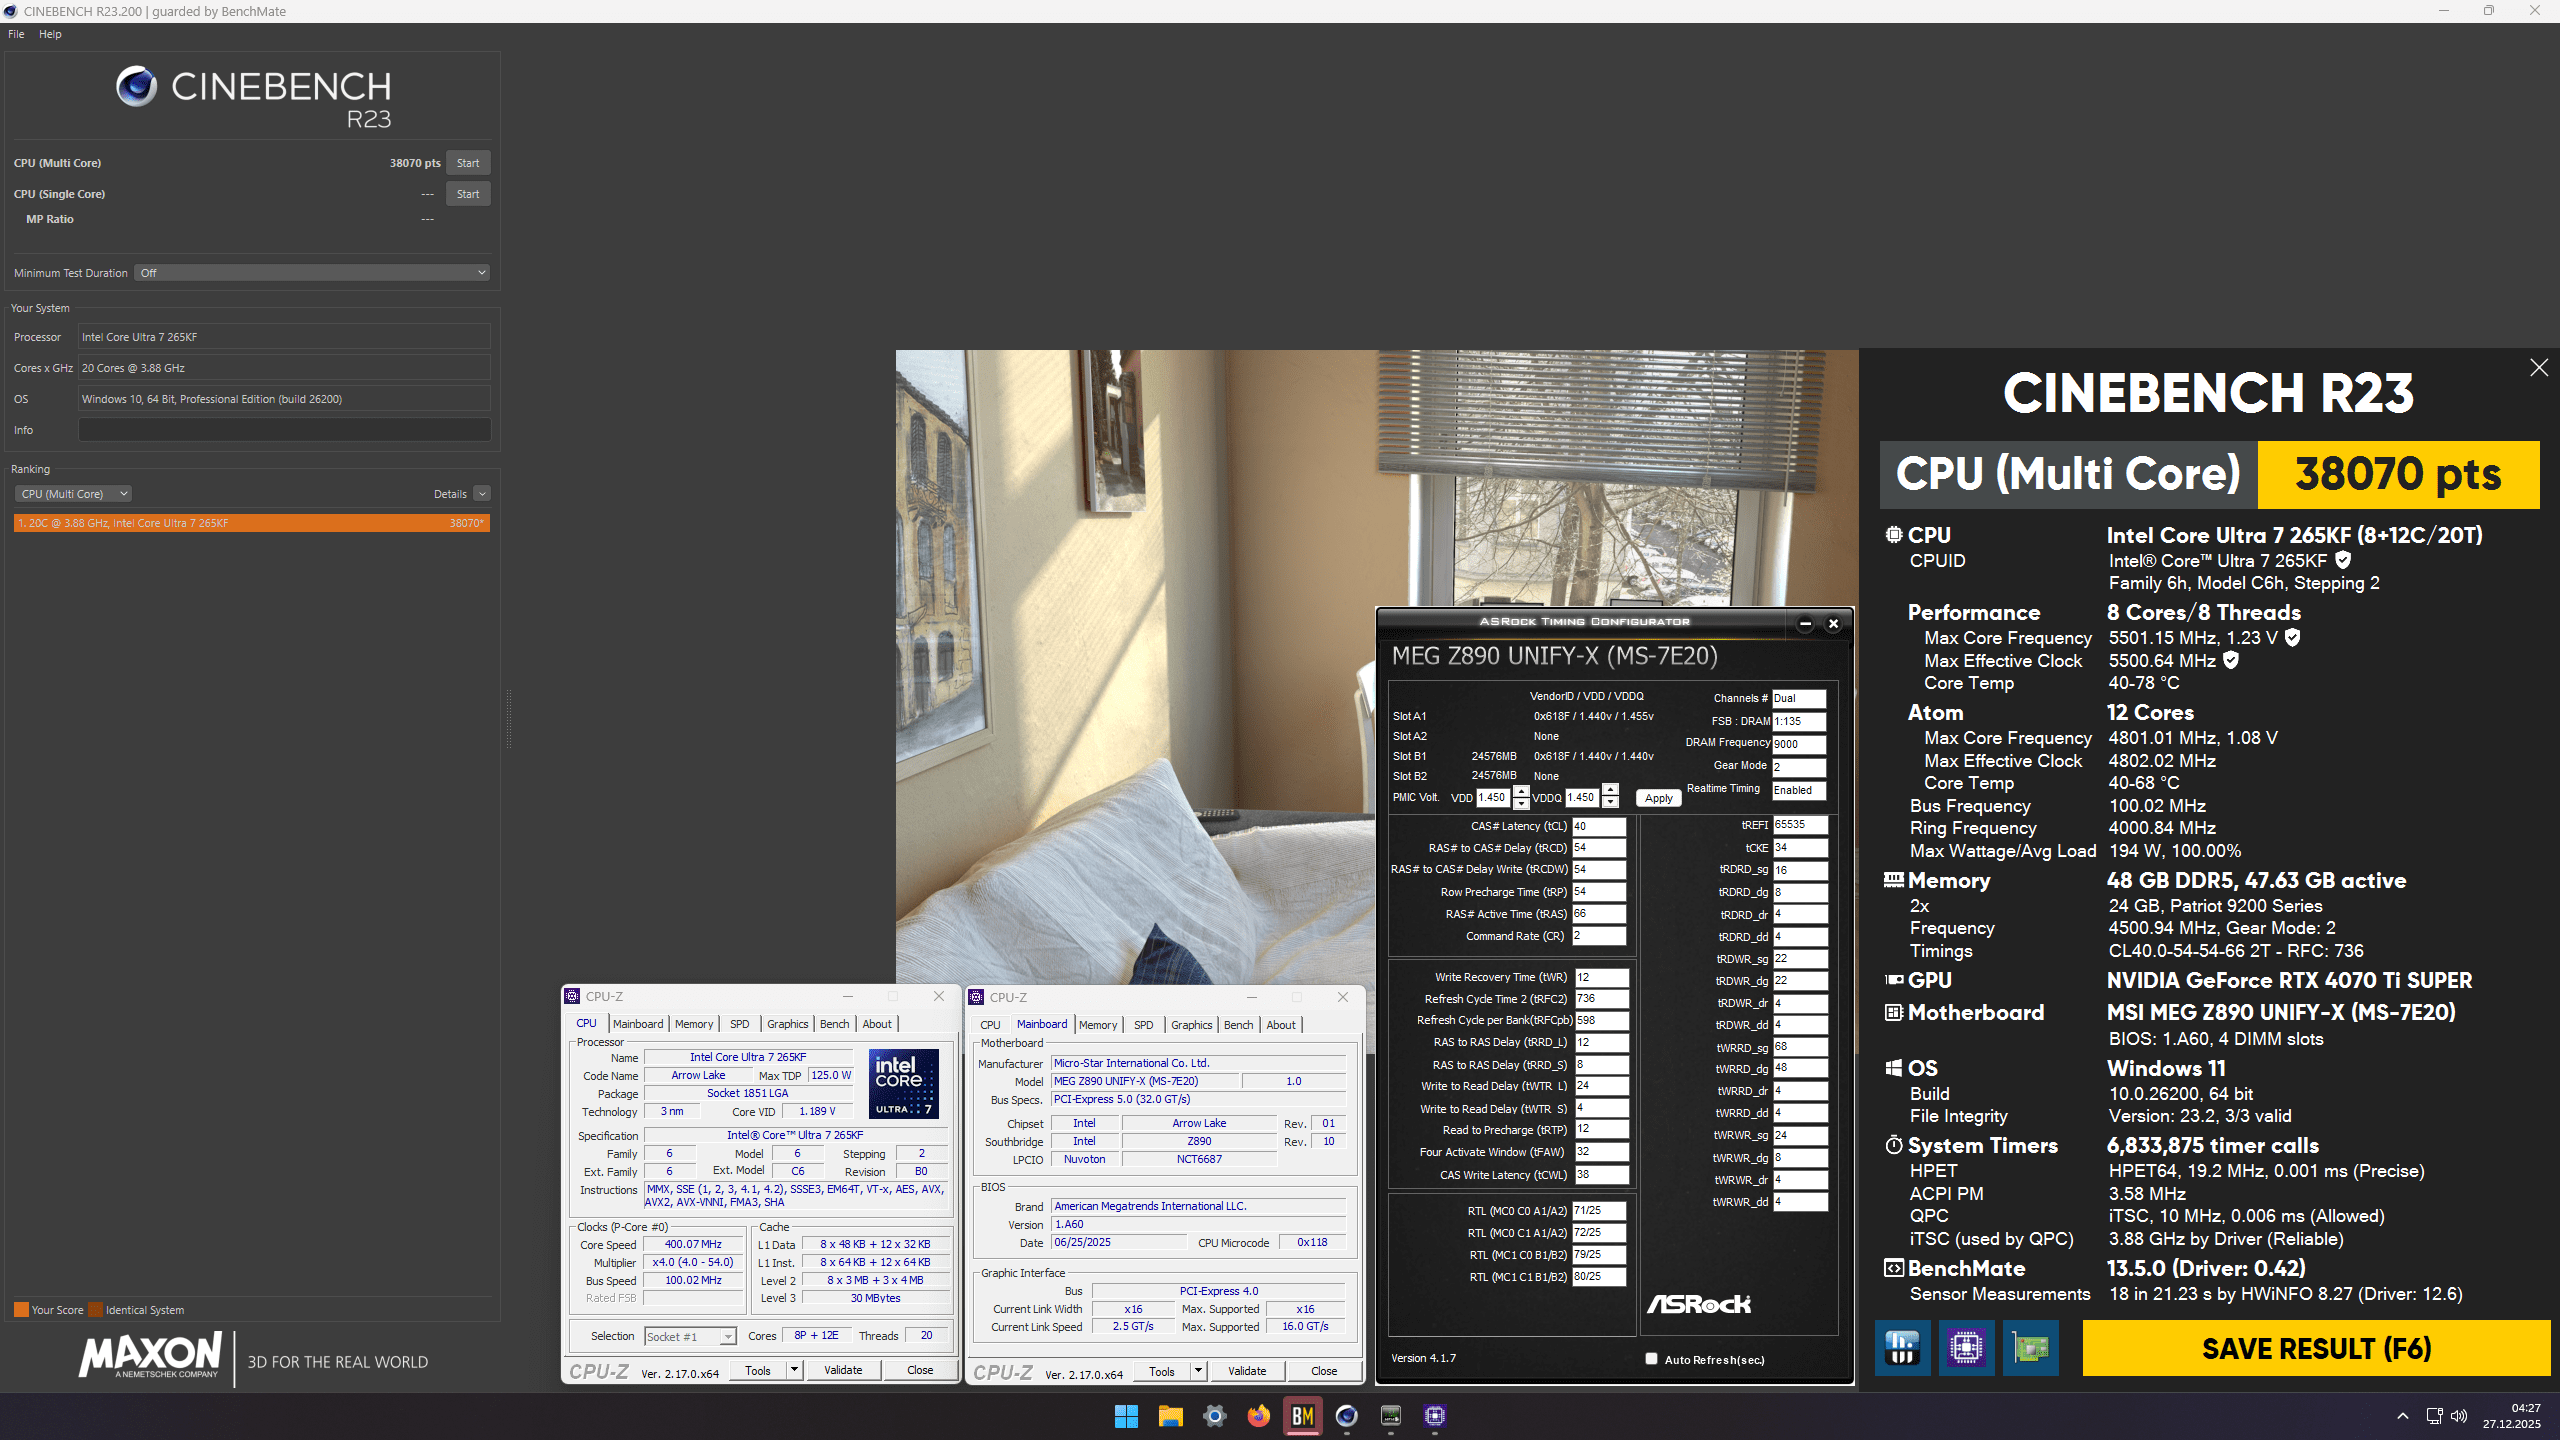The image size is (2560, 1440).
Task: Open BenchMate from the taskbar
Action: click(x=1302, y=1416)
